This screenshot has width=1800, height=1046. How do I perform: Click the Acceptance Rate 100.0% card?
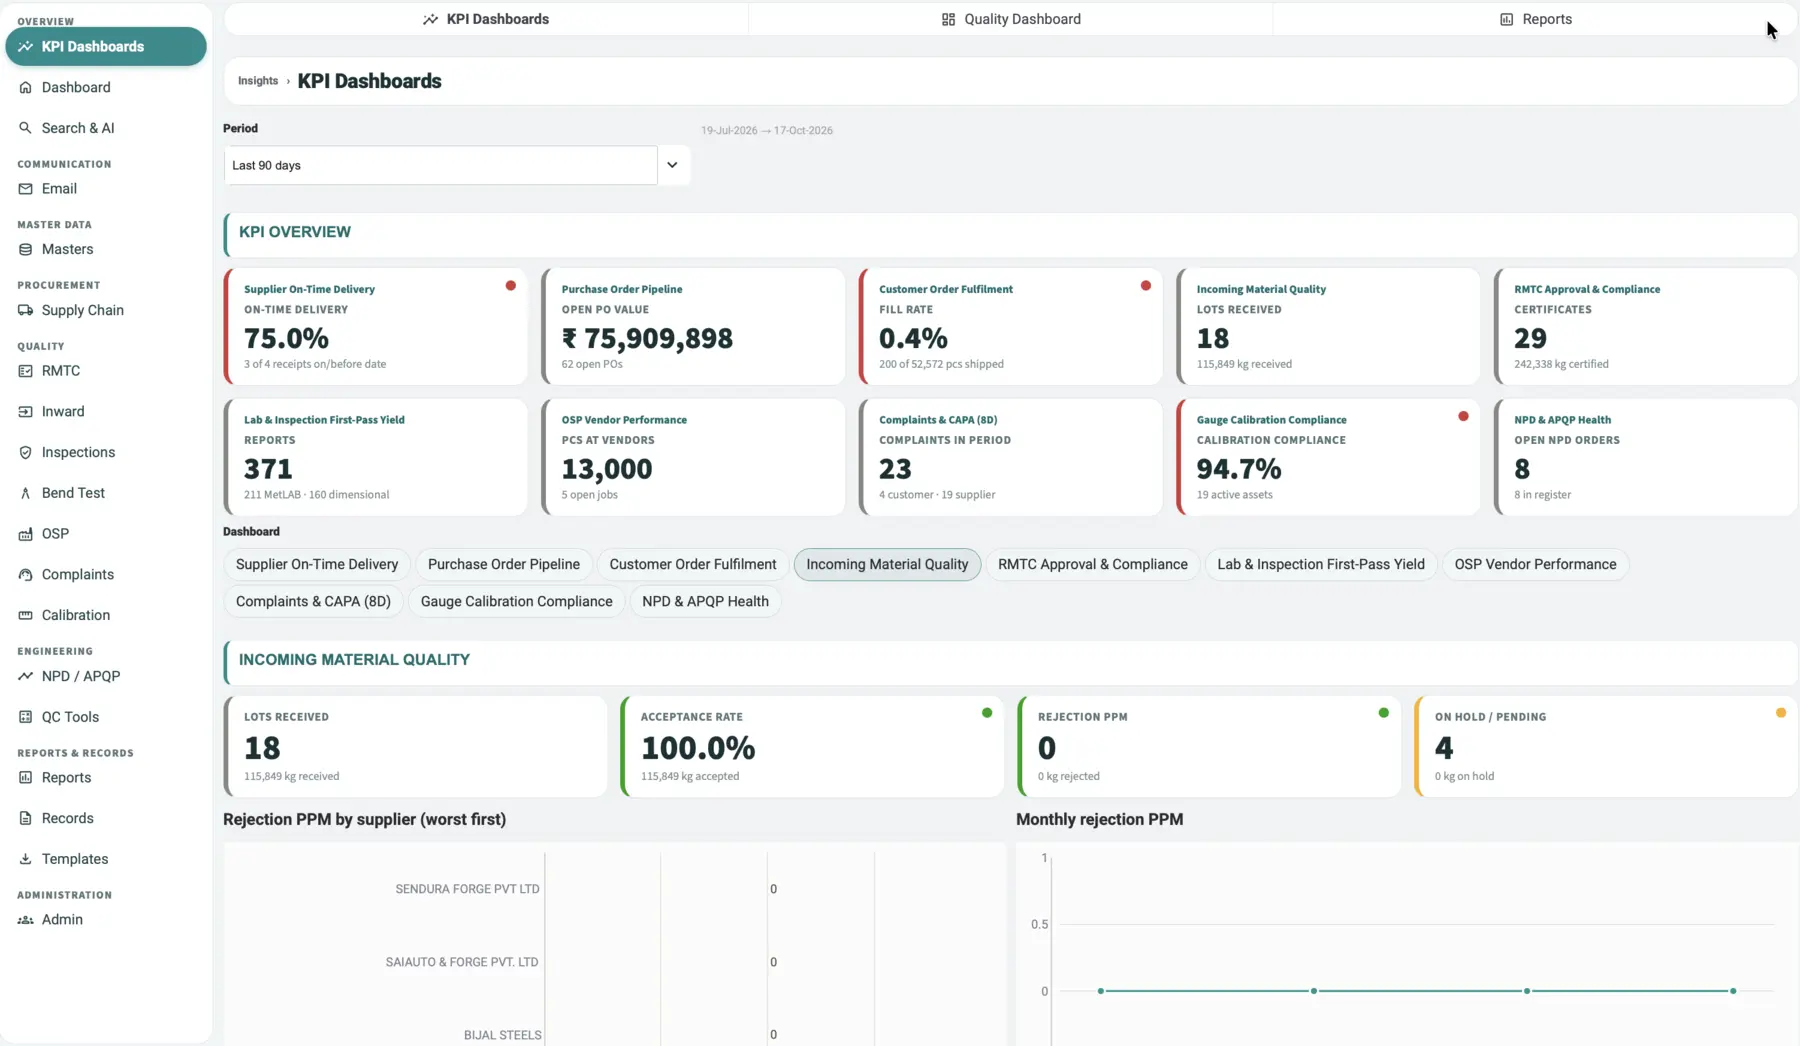pos(812,747)
